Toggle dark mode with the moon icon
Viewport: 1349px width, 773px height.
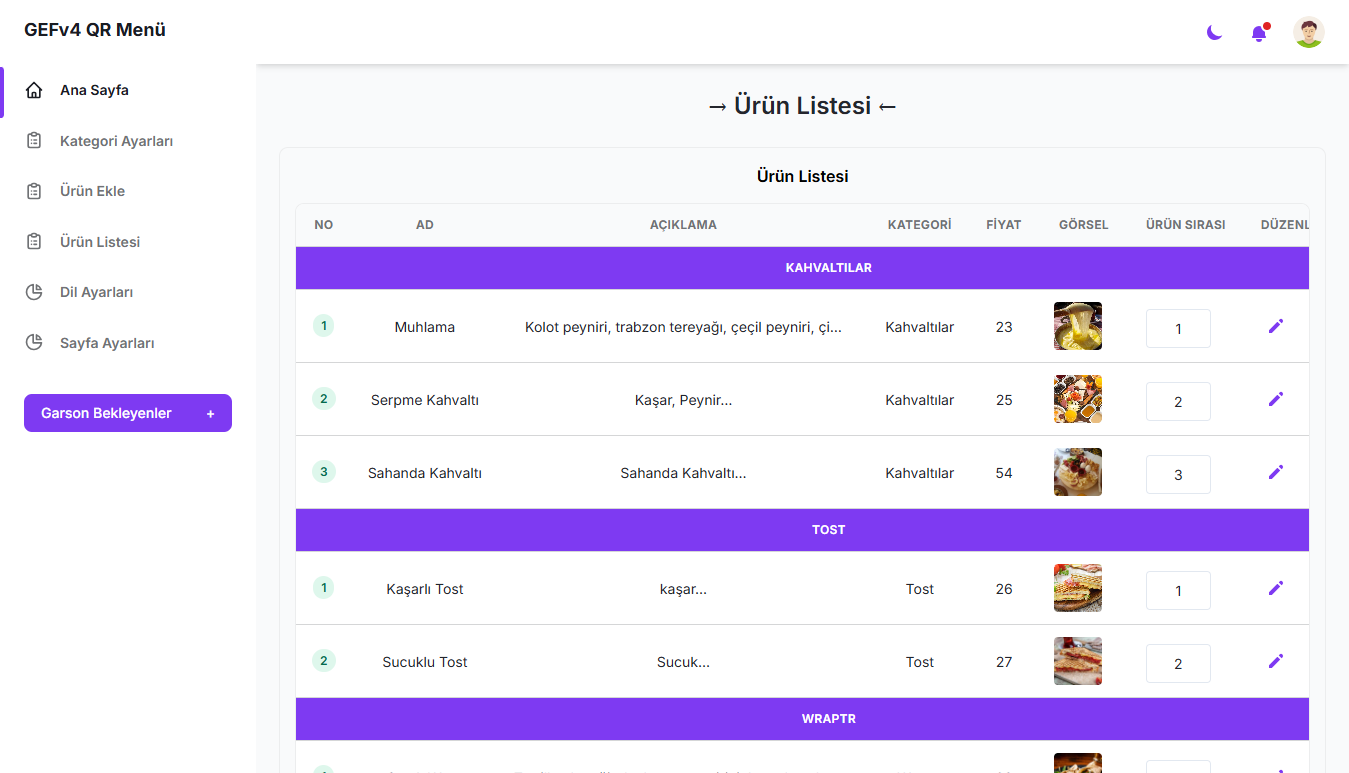1214,33
